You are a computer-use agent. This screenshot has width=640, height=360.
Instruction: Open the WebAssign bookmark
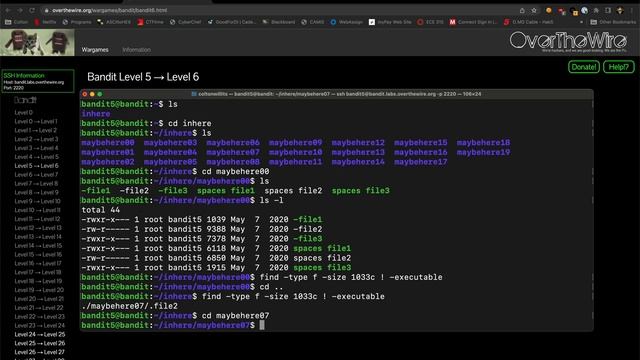[x=346, y=22]
